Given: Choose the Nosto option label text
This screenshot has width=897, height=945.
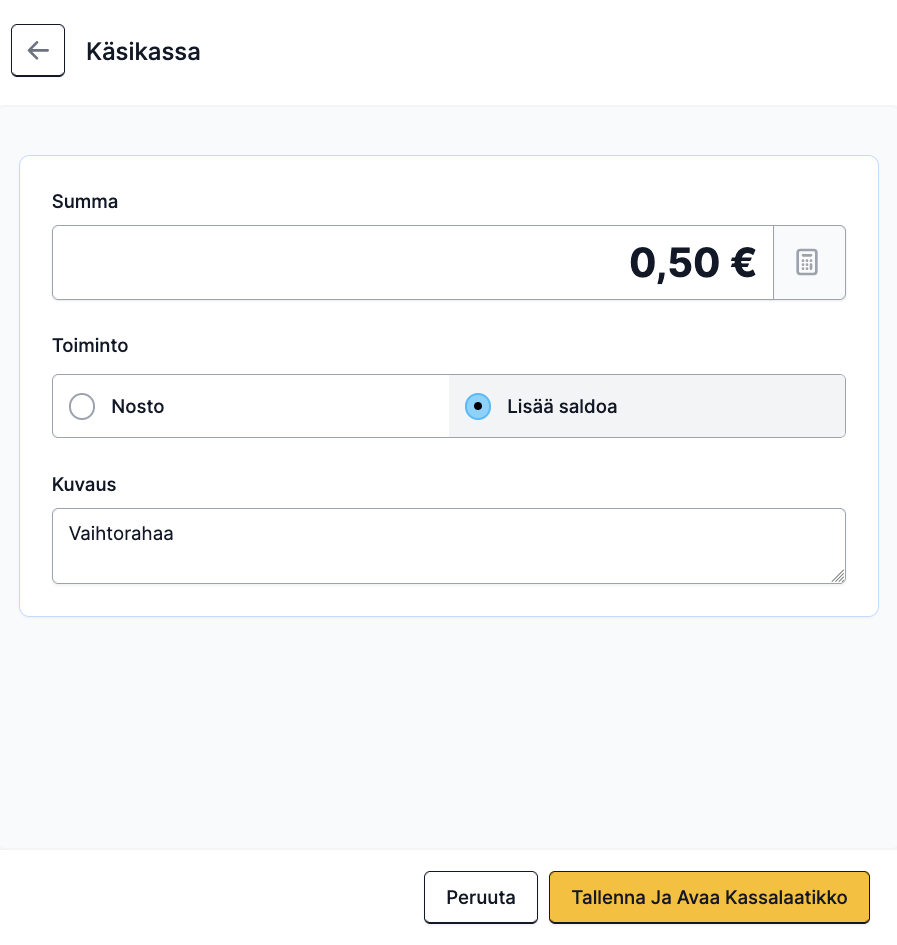Looking at the screenshot, I should 138,406.
